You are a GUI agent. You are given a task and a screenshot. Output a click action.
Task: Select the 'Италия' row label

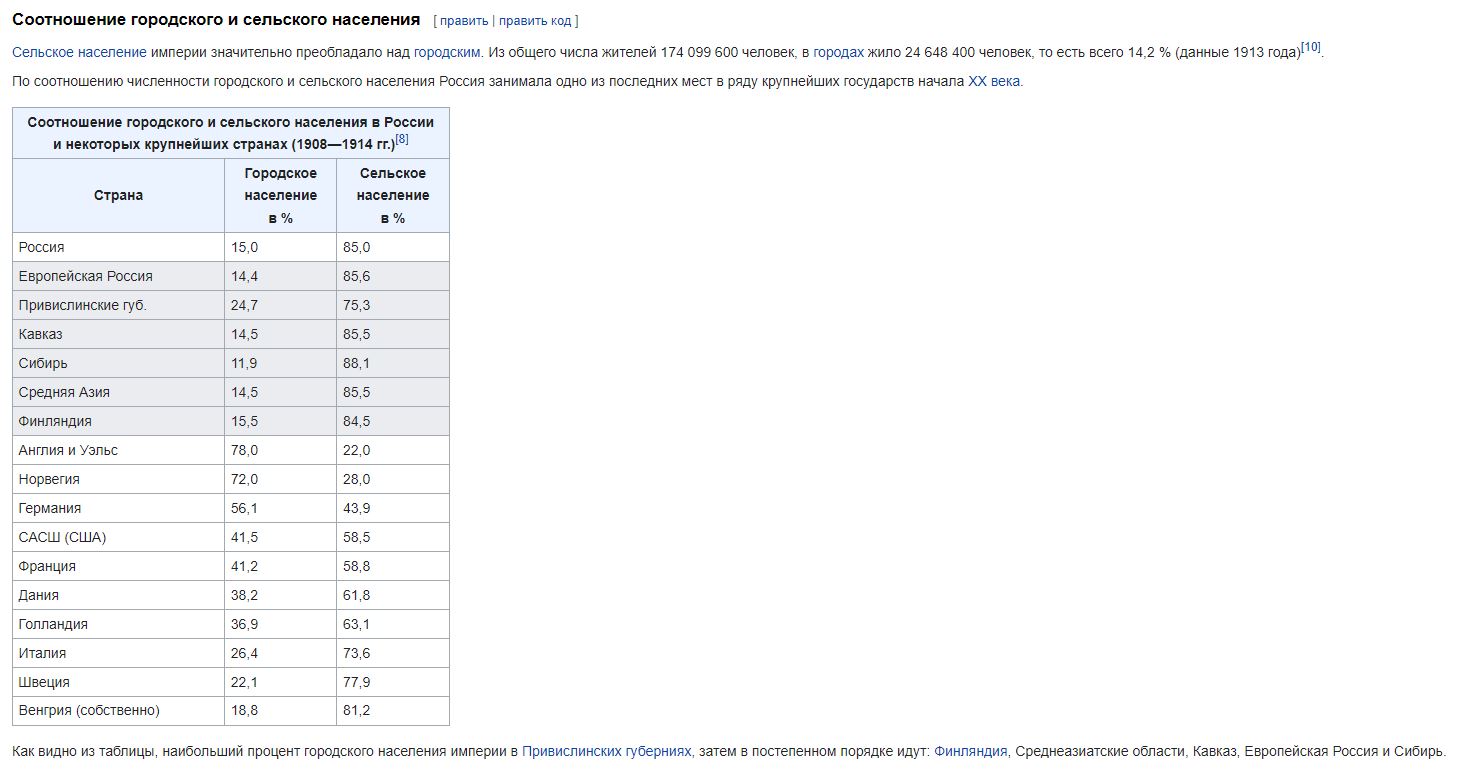42,653
